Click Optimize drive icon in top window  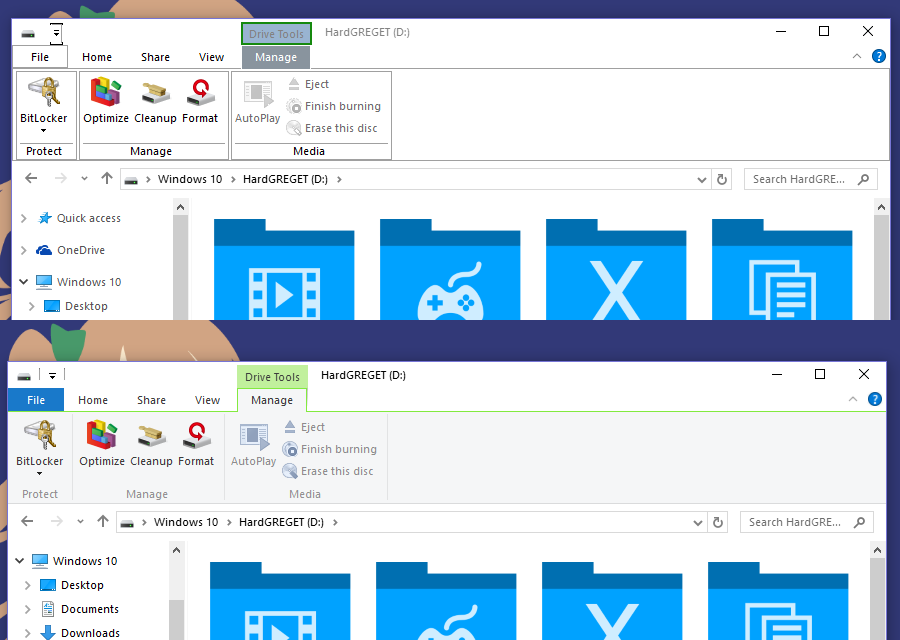(x=106, y=101)
